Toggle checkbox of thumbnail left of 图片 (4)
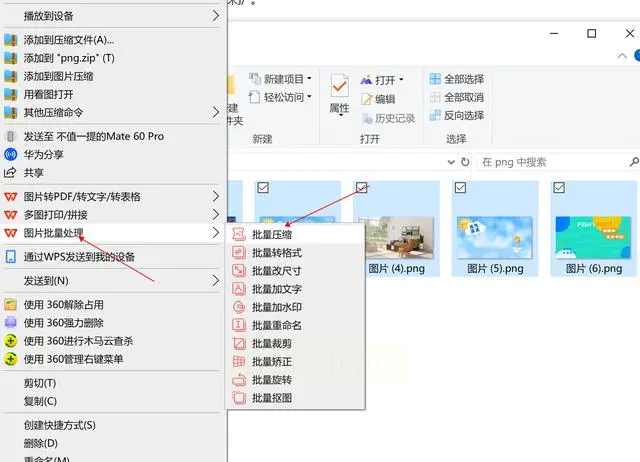 [x=263, y=187]
